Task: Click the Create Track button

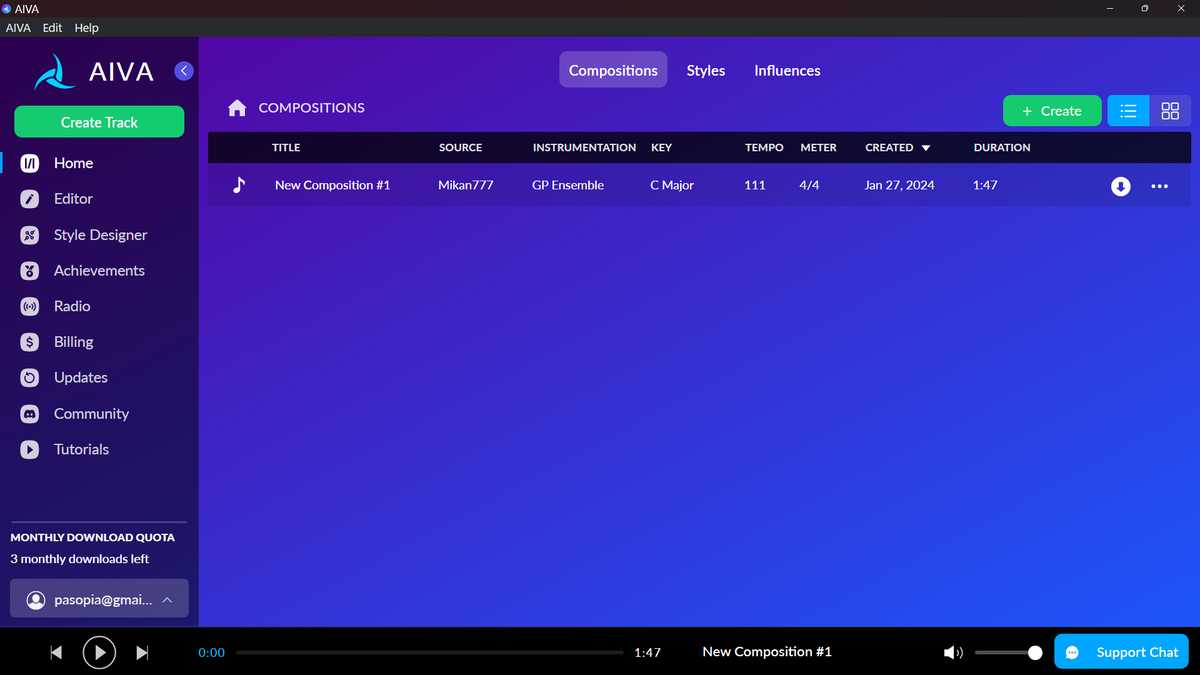Action: point(99,122)
